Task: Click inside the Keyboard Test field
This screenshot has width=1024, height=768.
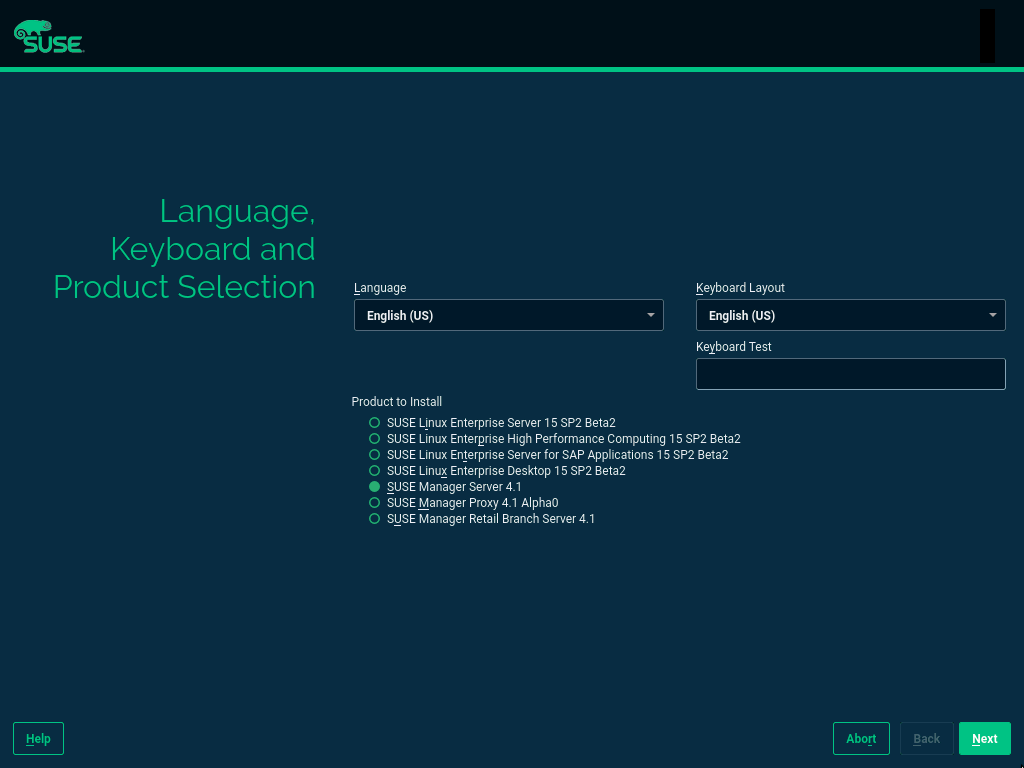Action: (850, 374)
